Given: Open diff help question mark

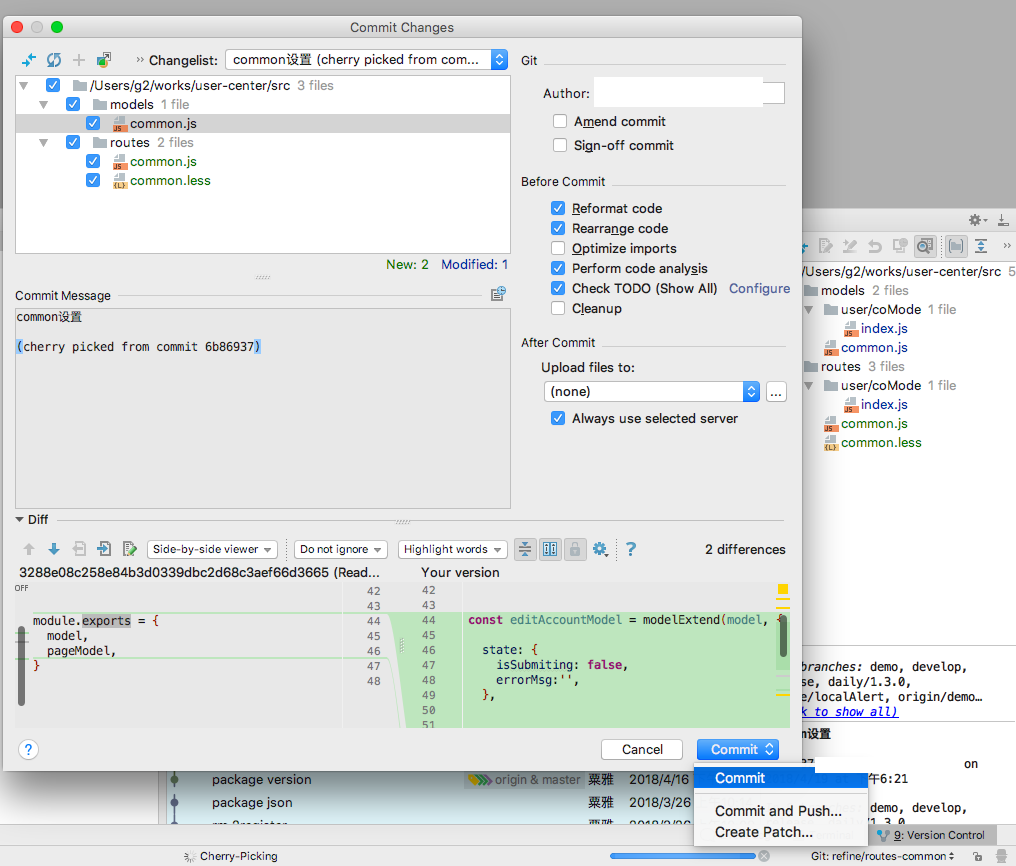Looking at the screenshot, I should [630, 549].
